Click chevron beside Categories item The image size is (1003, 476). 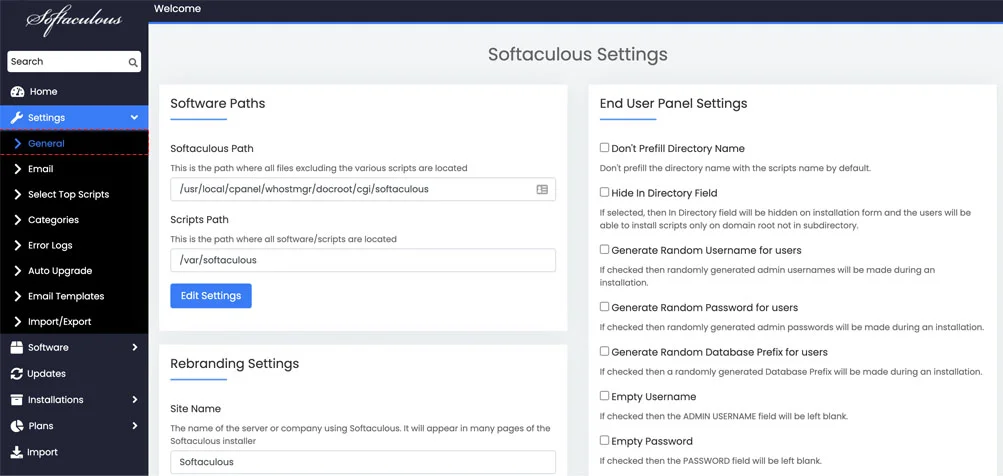[x=18, y=220]
